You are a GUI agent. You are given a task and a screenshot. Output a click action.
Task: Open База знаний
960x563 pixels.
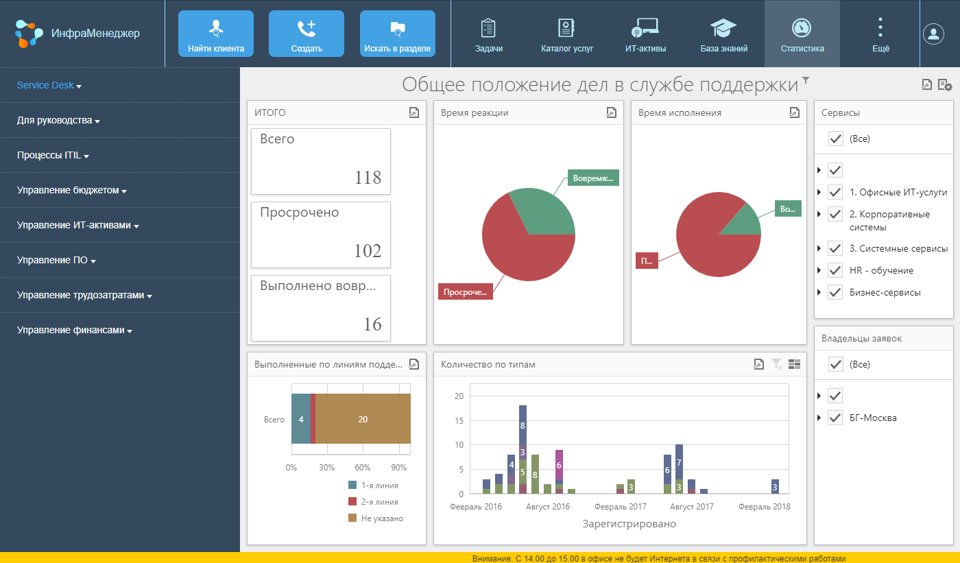(724, 34)
